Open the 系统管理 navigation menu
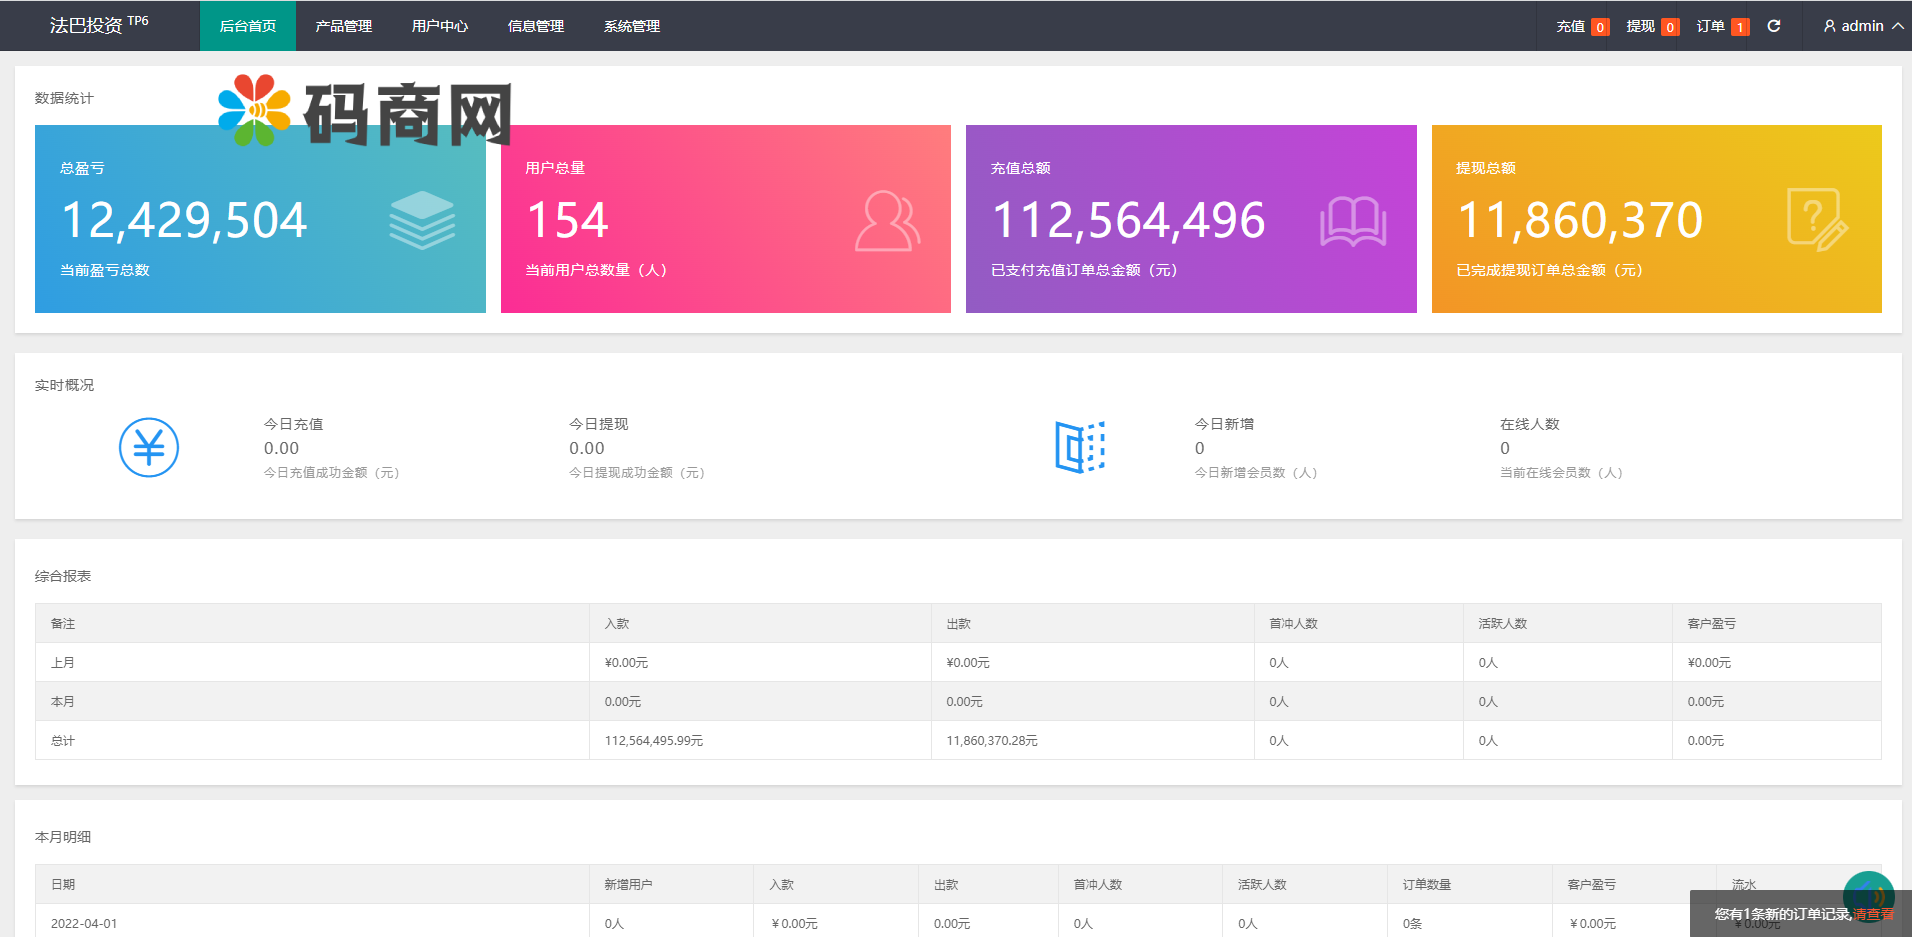This screenshot has height=937, width=1912. (632, 26)
